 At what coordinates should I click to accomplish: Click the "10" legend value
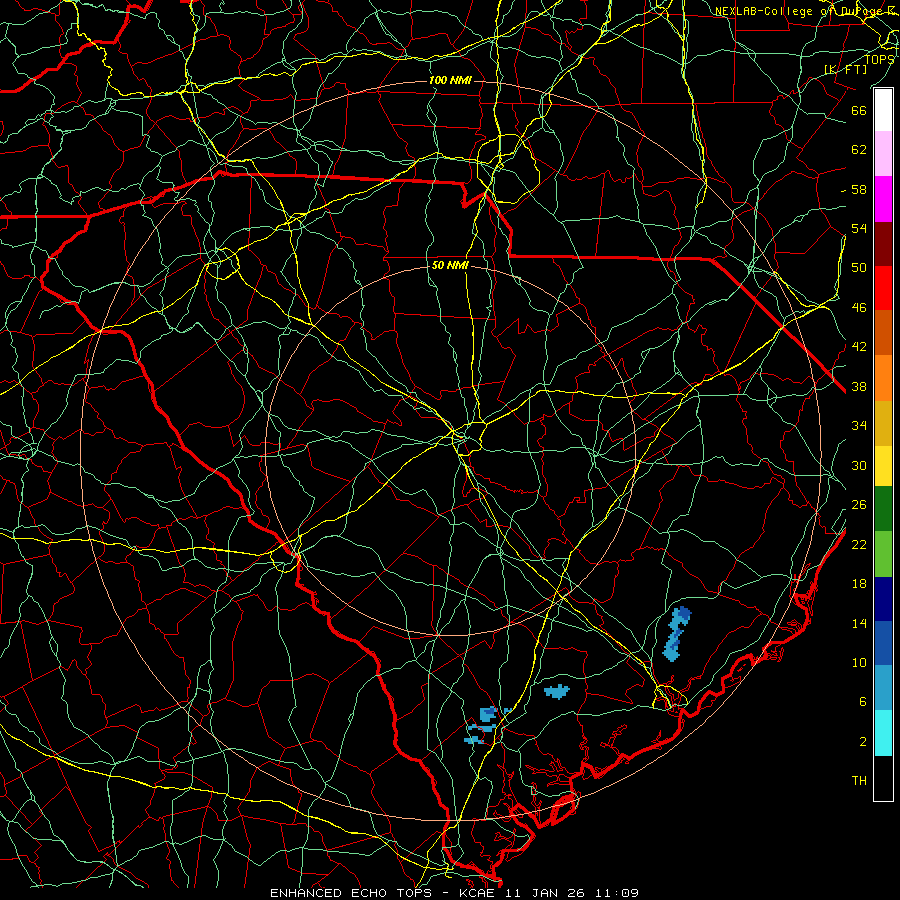tap(859, 662)
